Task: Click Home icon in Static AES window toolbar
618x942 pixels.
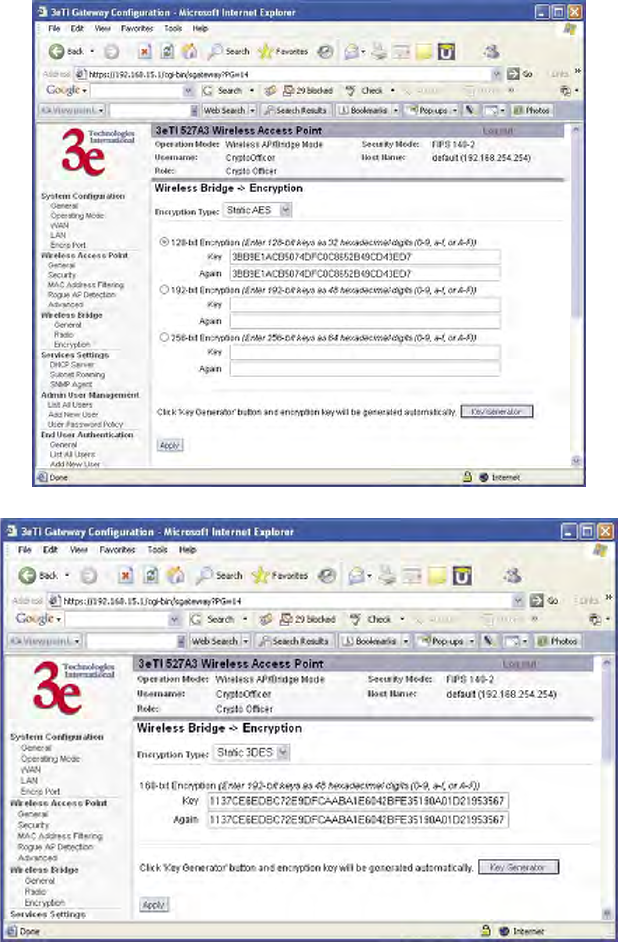Action: point(190,52)
